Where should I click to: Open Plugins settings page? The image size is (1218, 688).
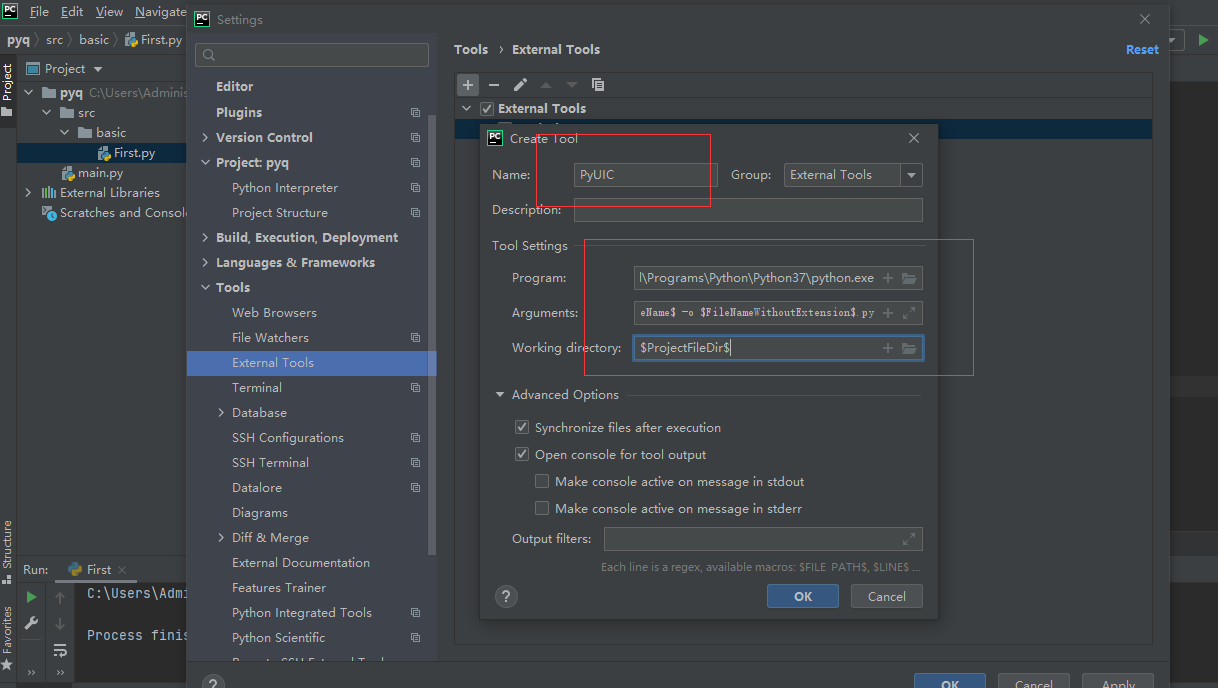(239, 113)
